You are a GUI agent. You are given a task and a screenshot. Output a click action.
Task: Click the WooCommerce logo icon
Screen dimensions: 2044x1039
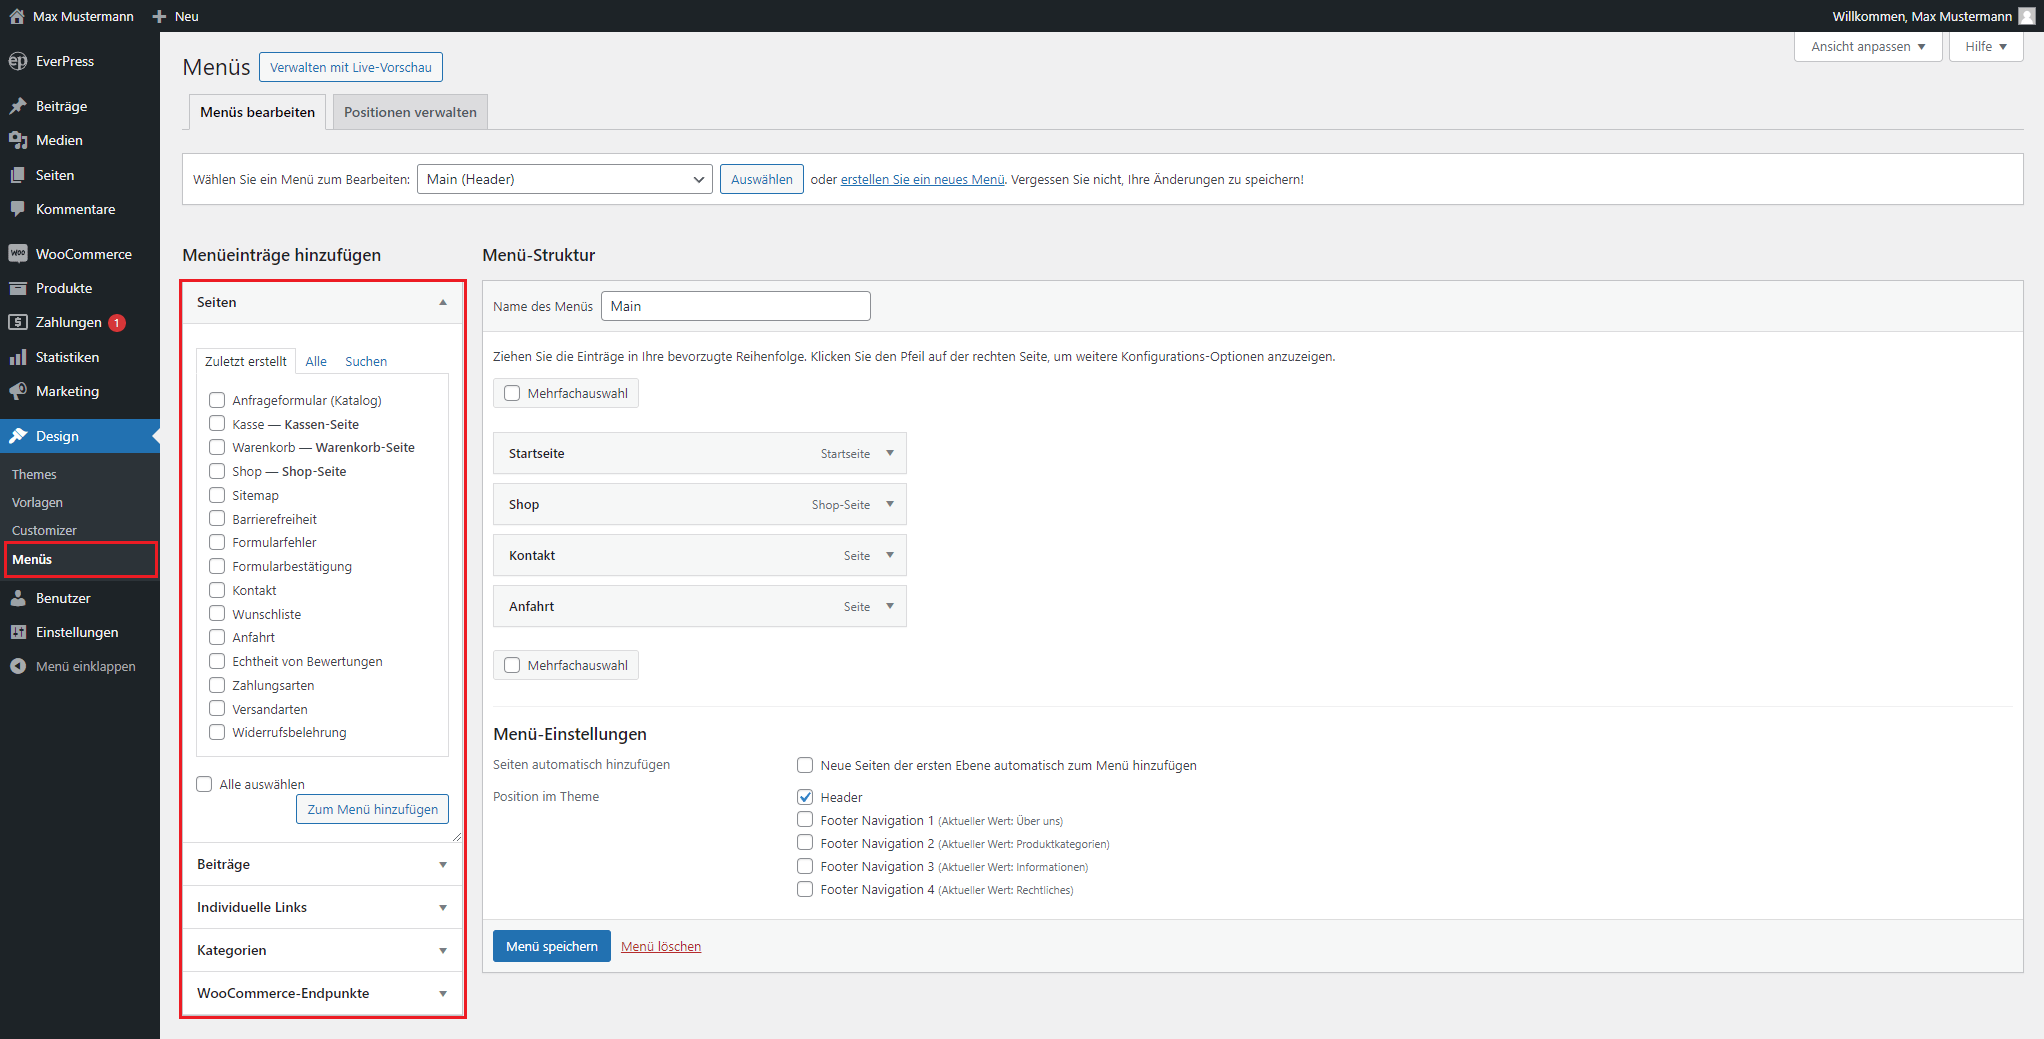coord(18,254)
